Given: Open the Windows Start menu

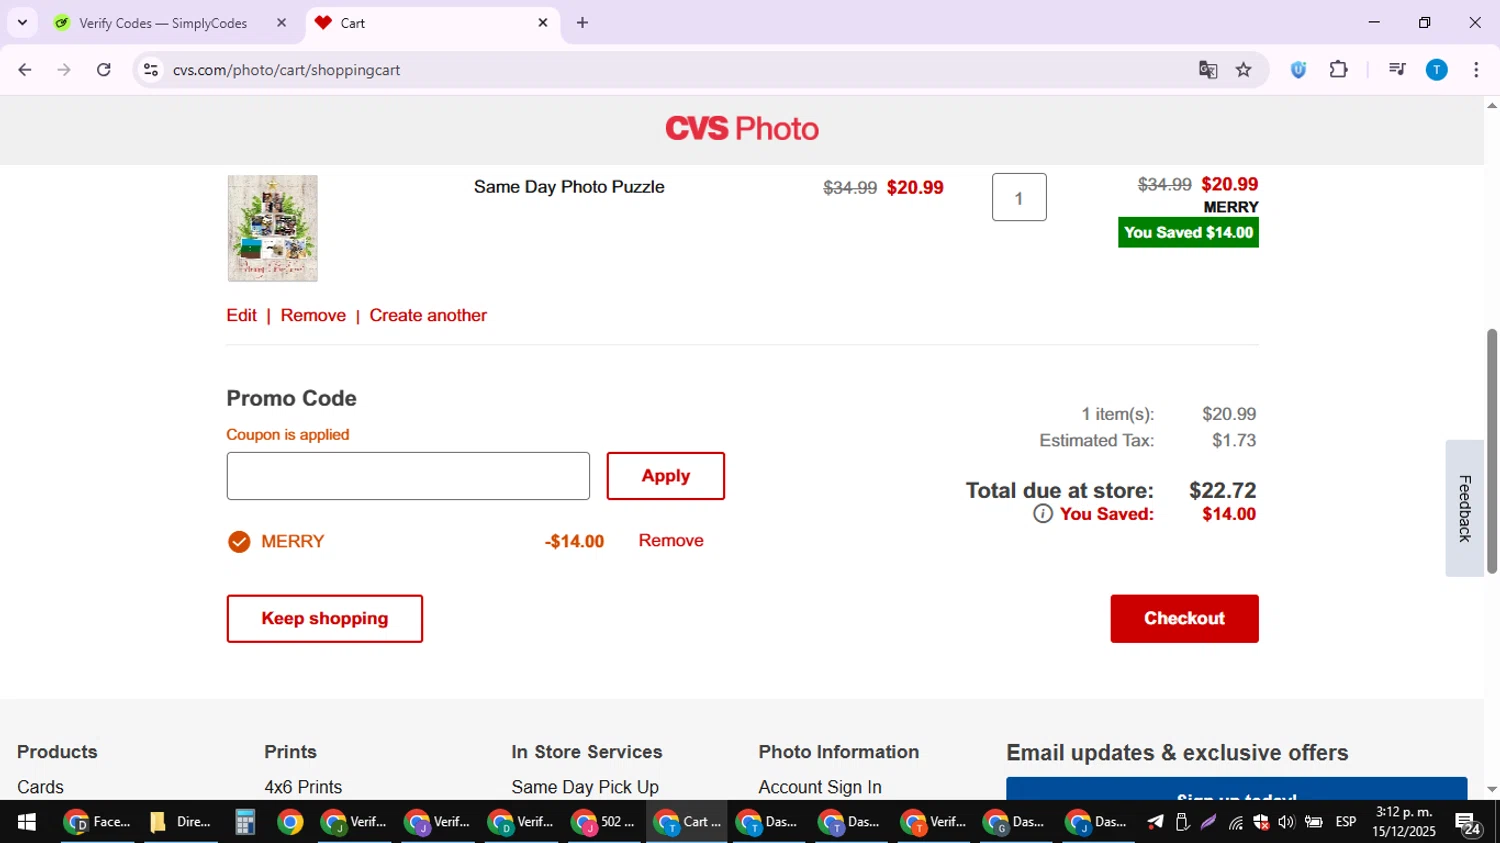Looking at the screenshot, I should point(27,822).
